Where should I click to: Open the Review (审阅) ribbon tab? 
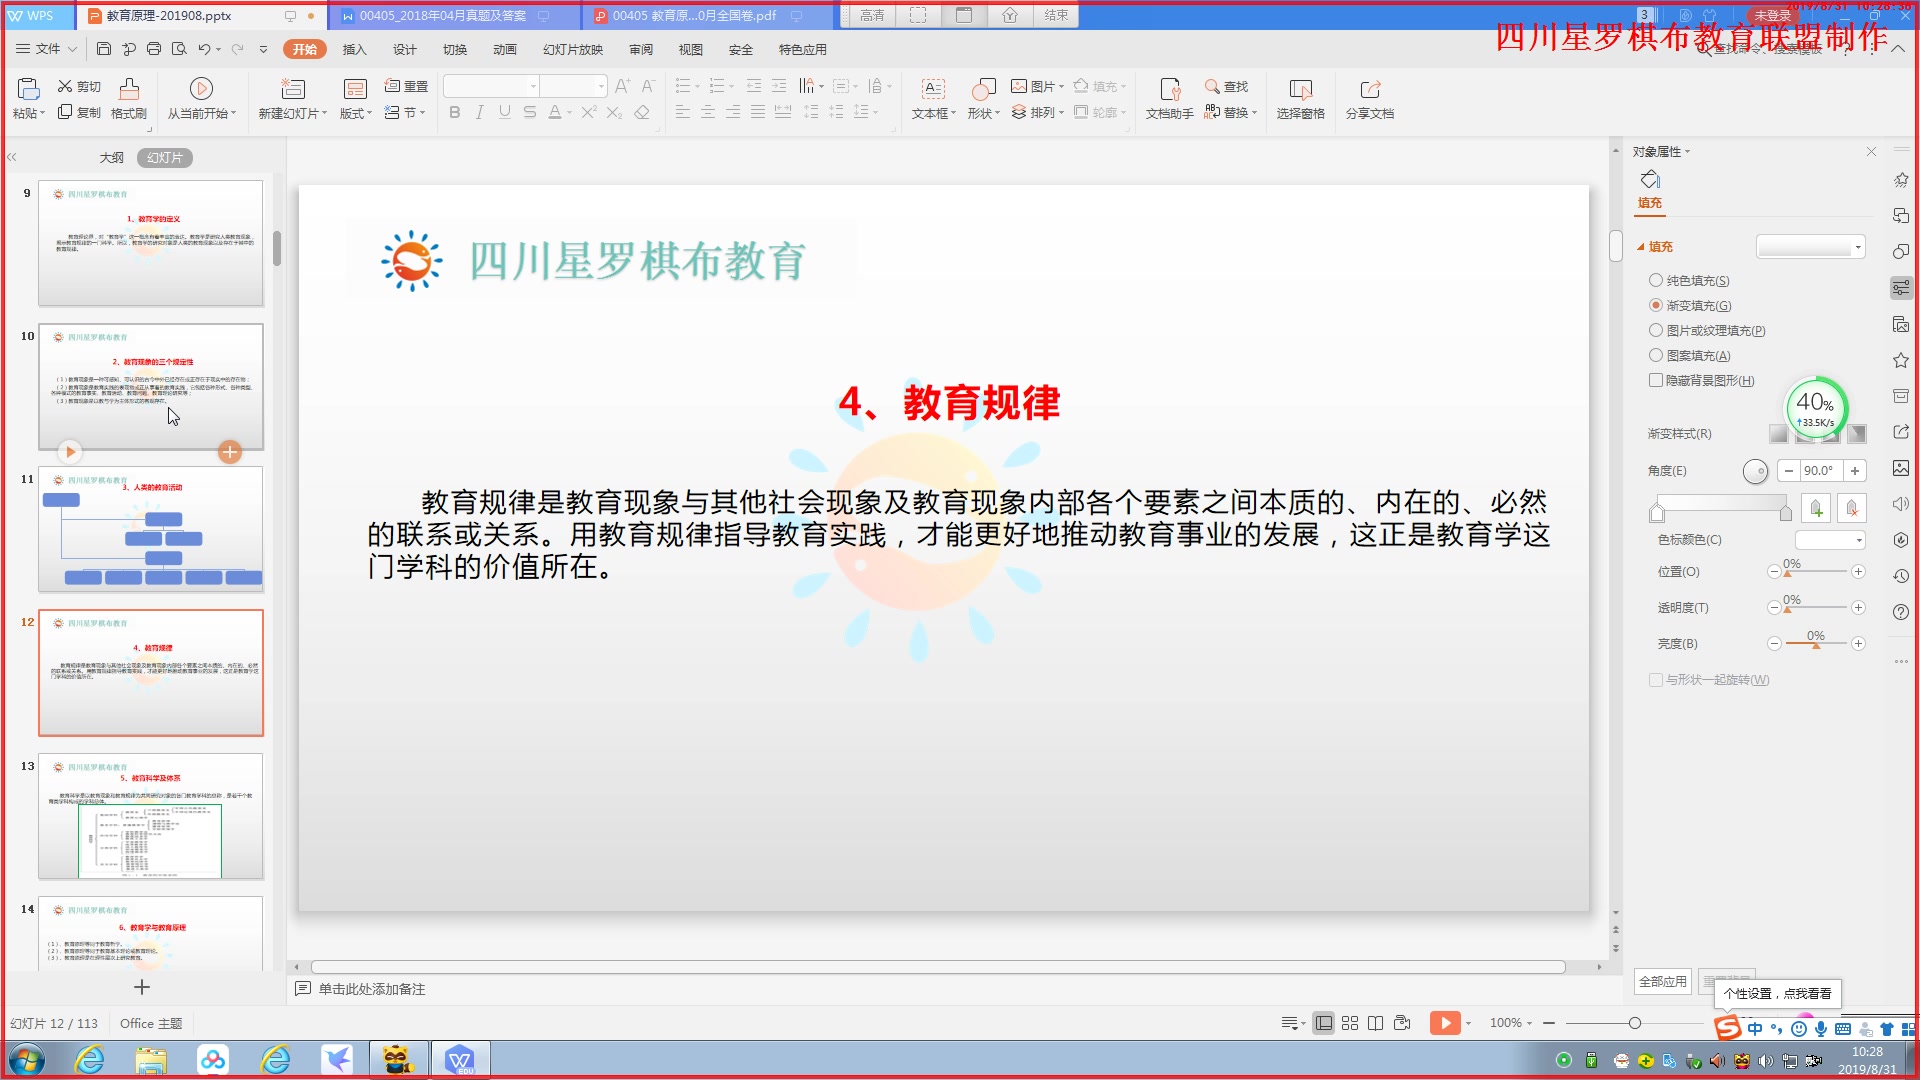tap(641, 49)
